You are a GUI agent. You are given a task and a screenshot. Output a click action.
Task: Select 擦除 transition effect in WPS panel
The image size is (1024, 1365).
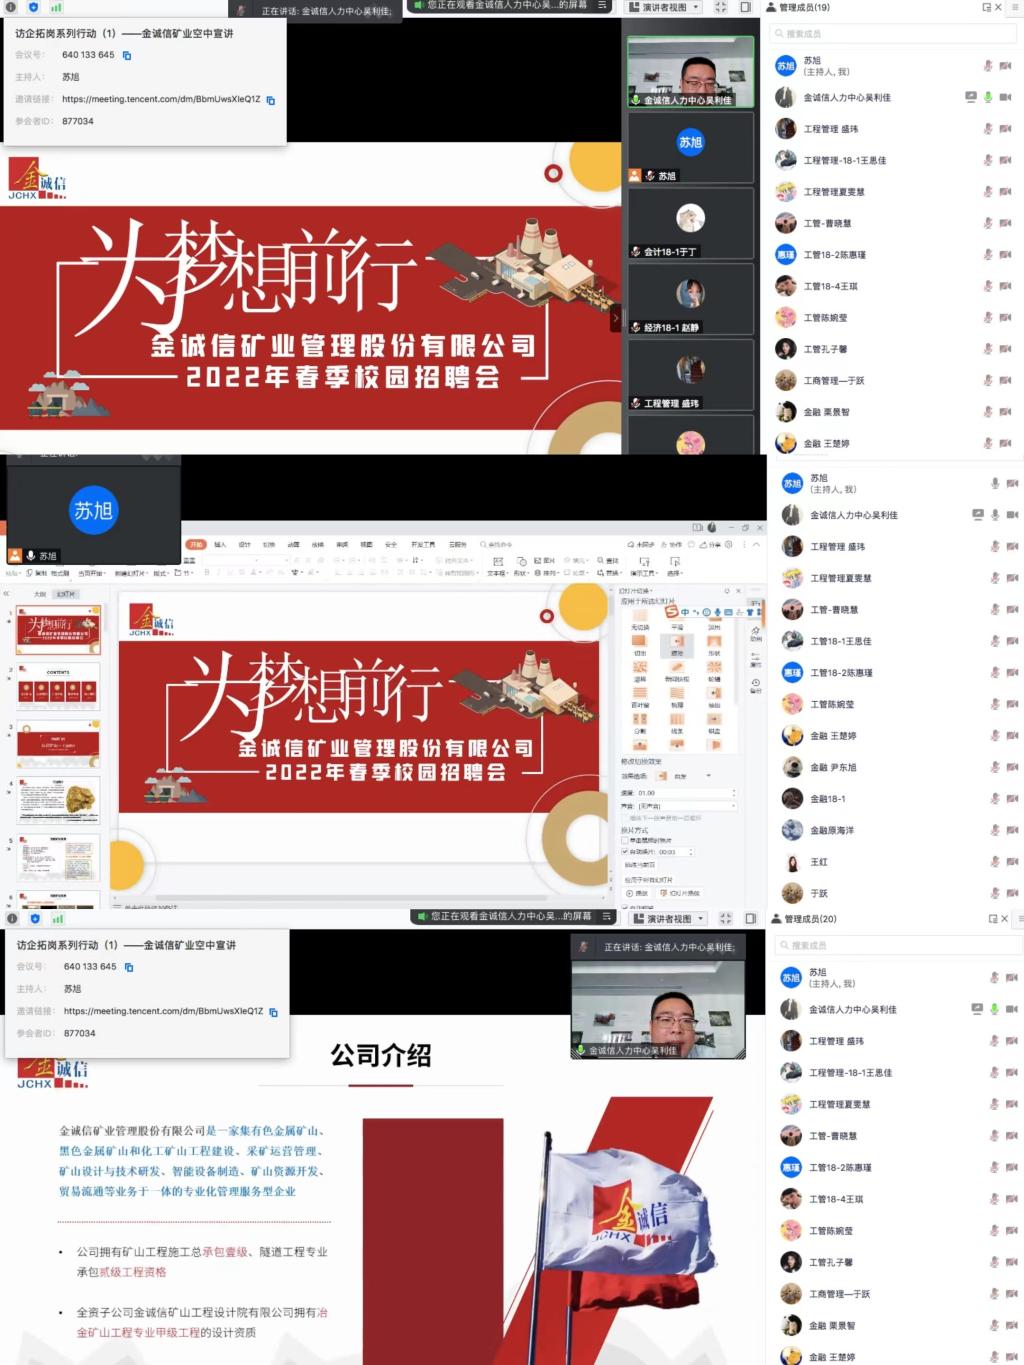click(677, 646)
